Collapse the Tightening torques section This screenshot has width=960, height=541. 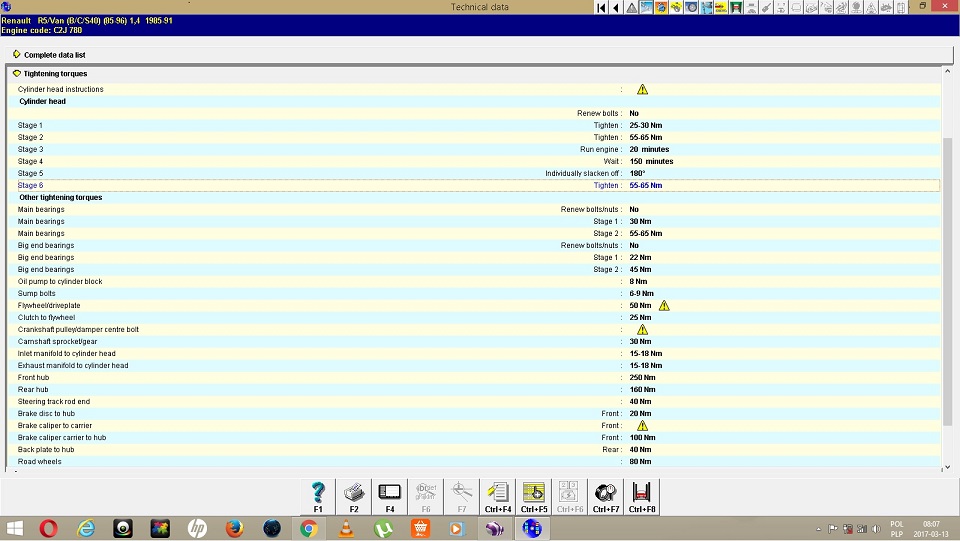[17, 74]
